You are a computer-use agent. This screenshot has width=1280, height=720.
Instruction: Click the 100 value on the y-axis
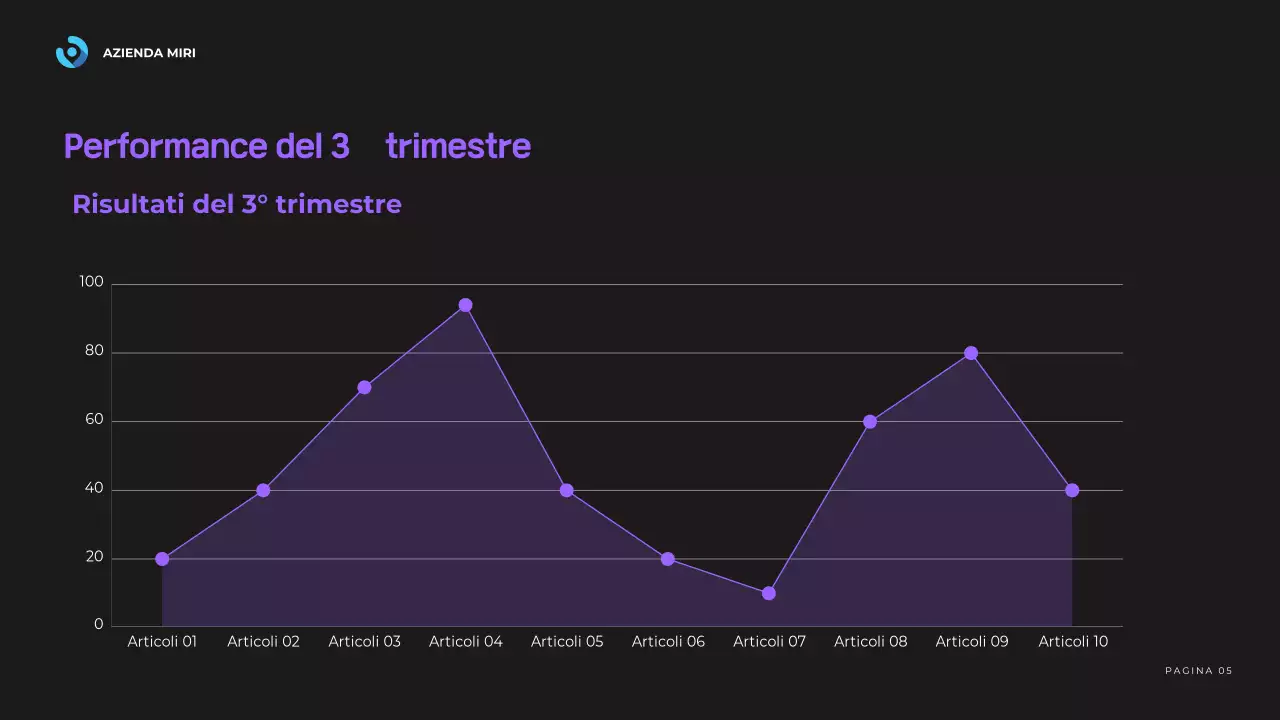tap(91, 283)
